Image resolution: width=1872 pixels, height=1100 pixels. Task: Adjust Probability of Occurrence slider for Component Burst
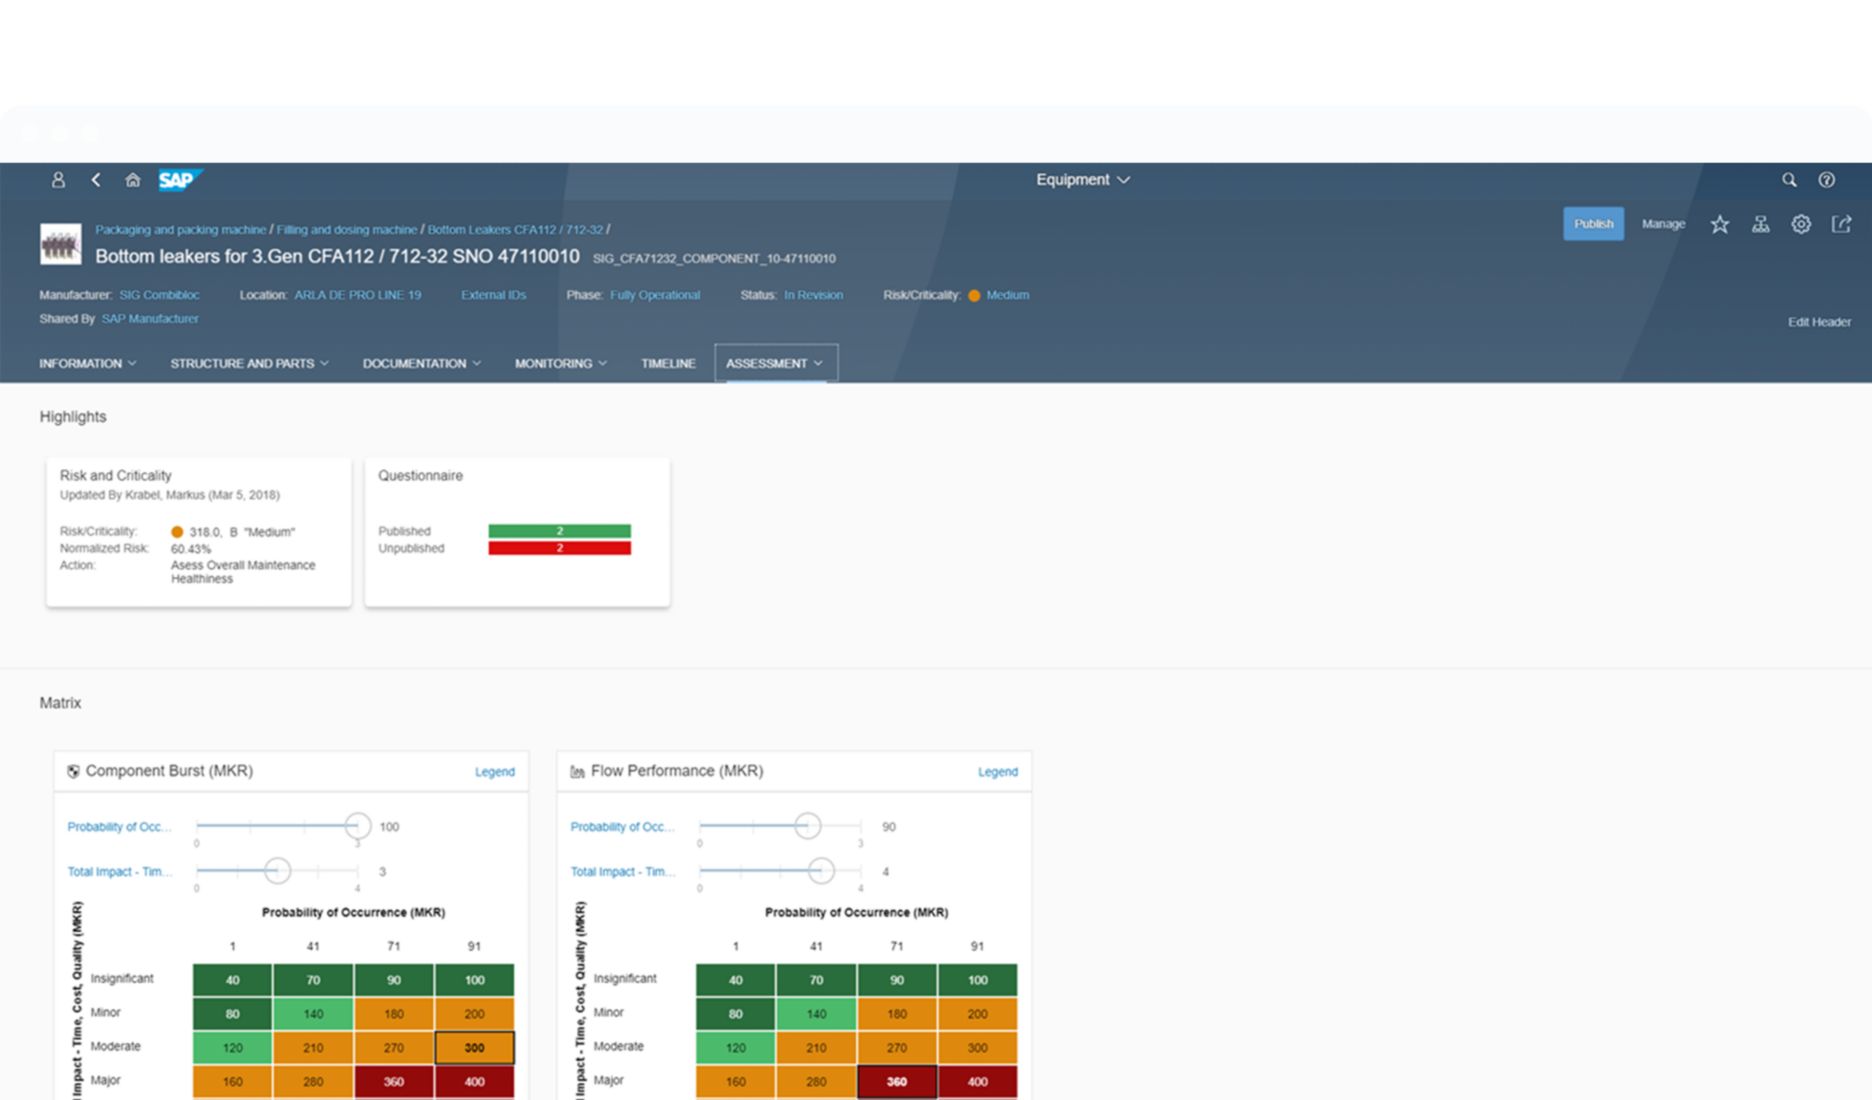tap(357, 826)
